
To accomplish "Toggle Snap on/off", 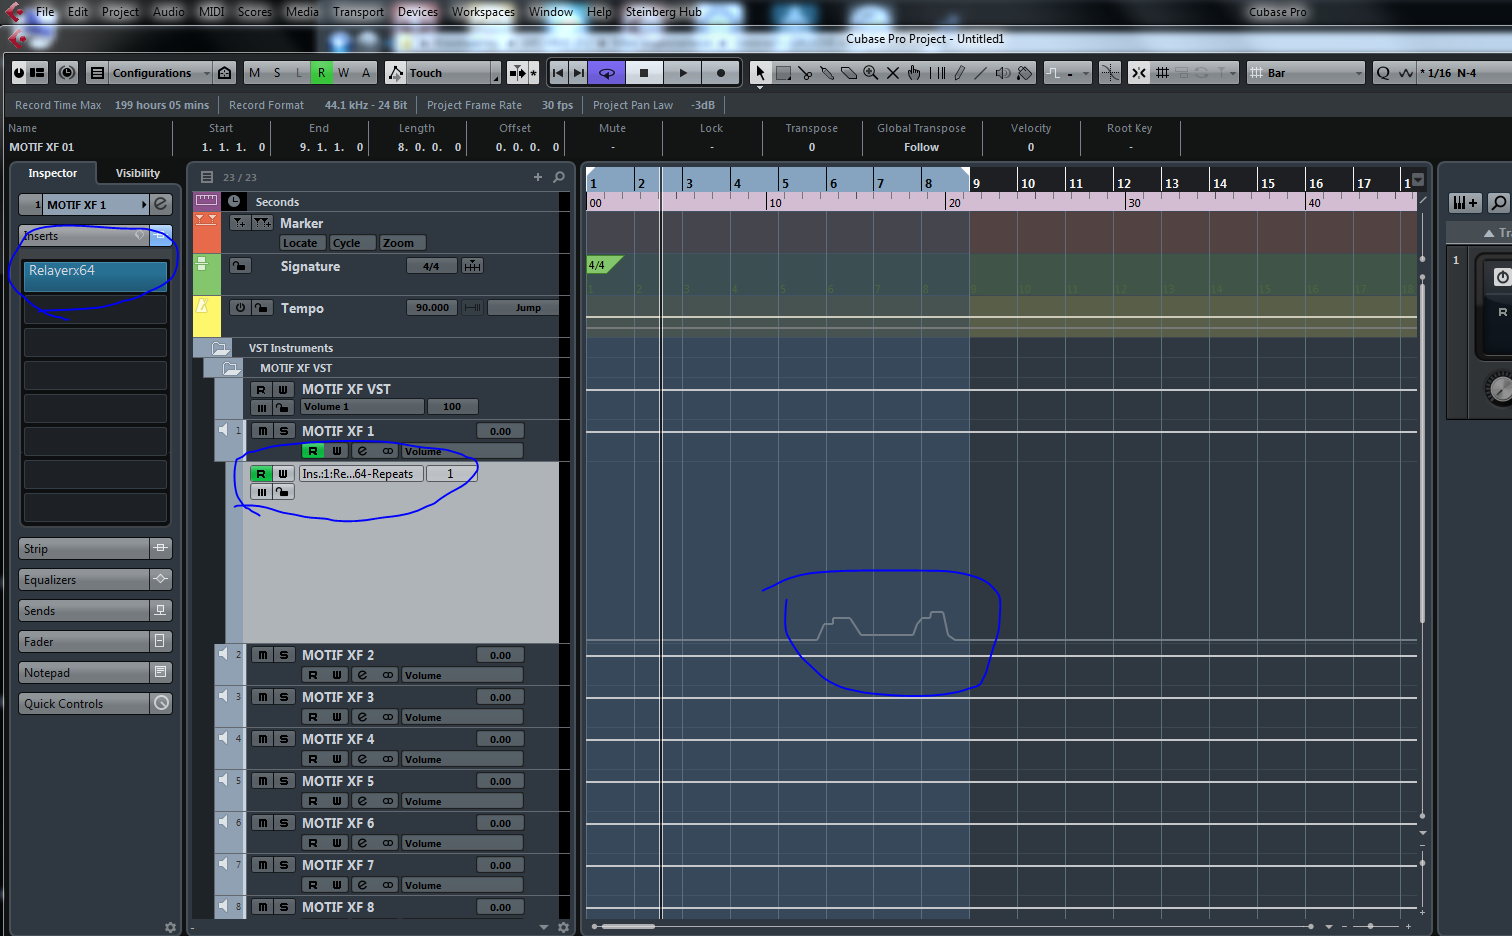I will (1139, 73).
